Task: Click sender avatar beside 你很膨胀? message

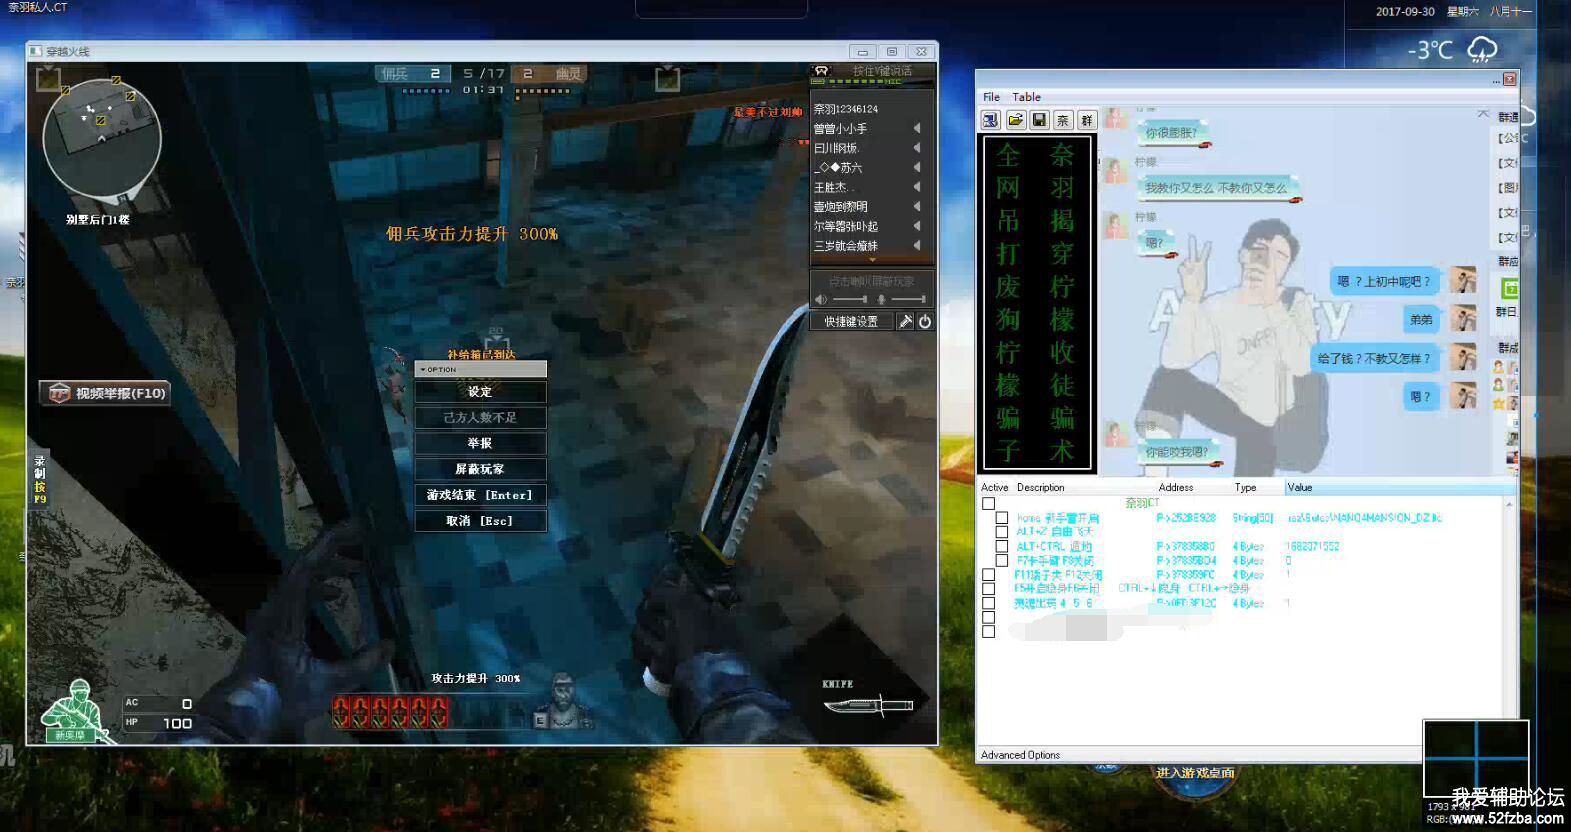Action: (1116, 119)
